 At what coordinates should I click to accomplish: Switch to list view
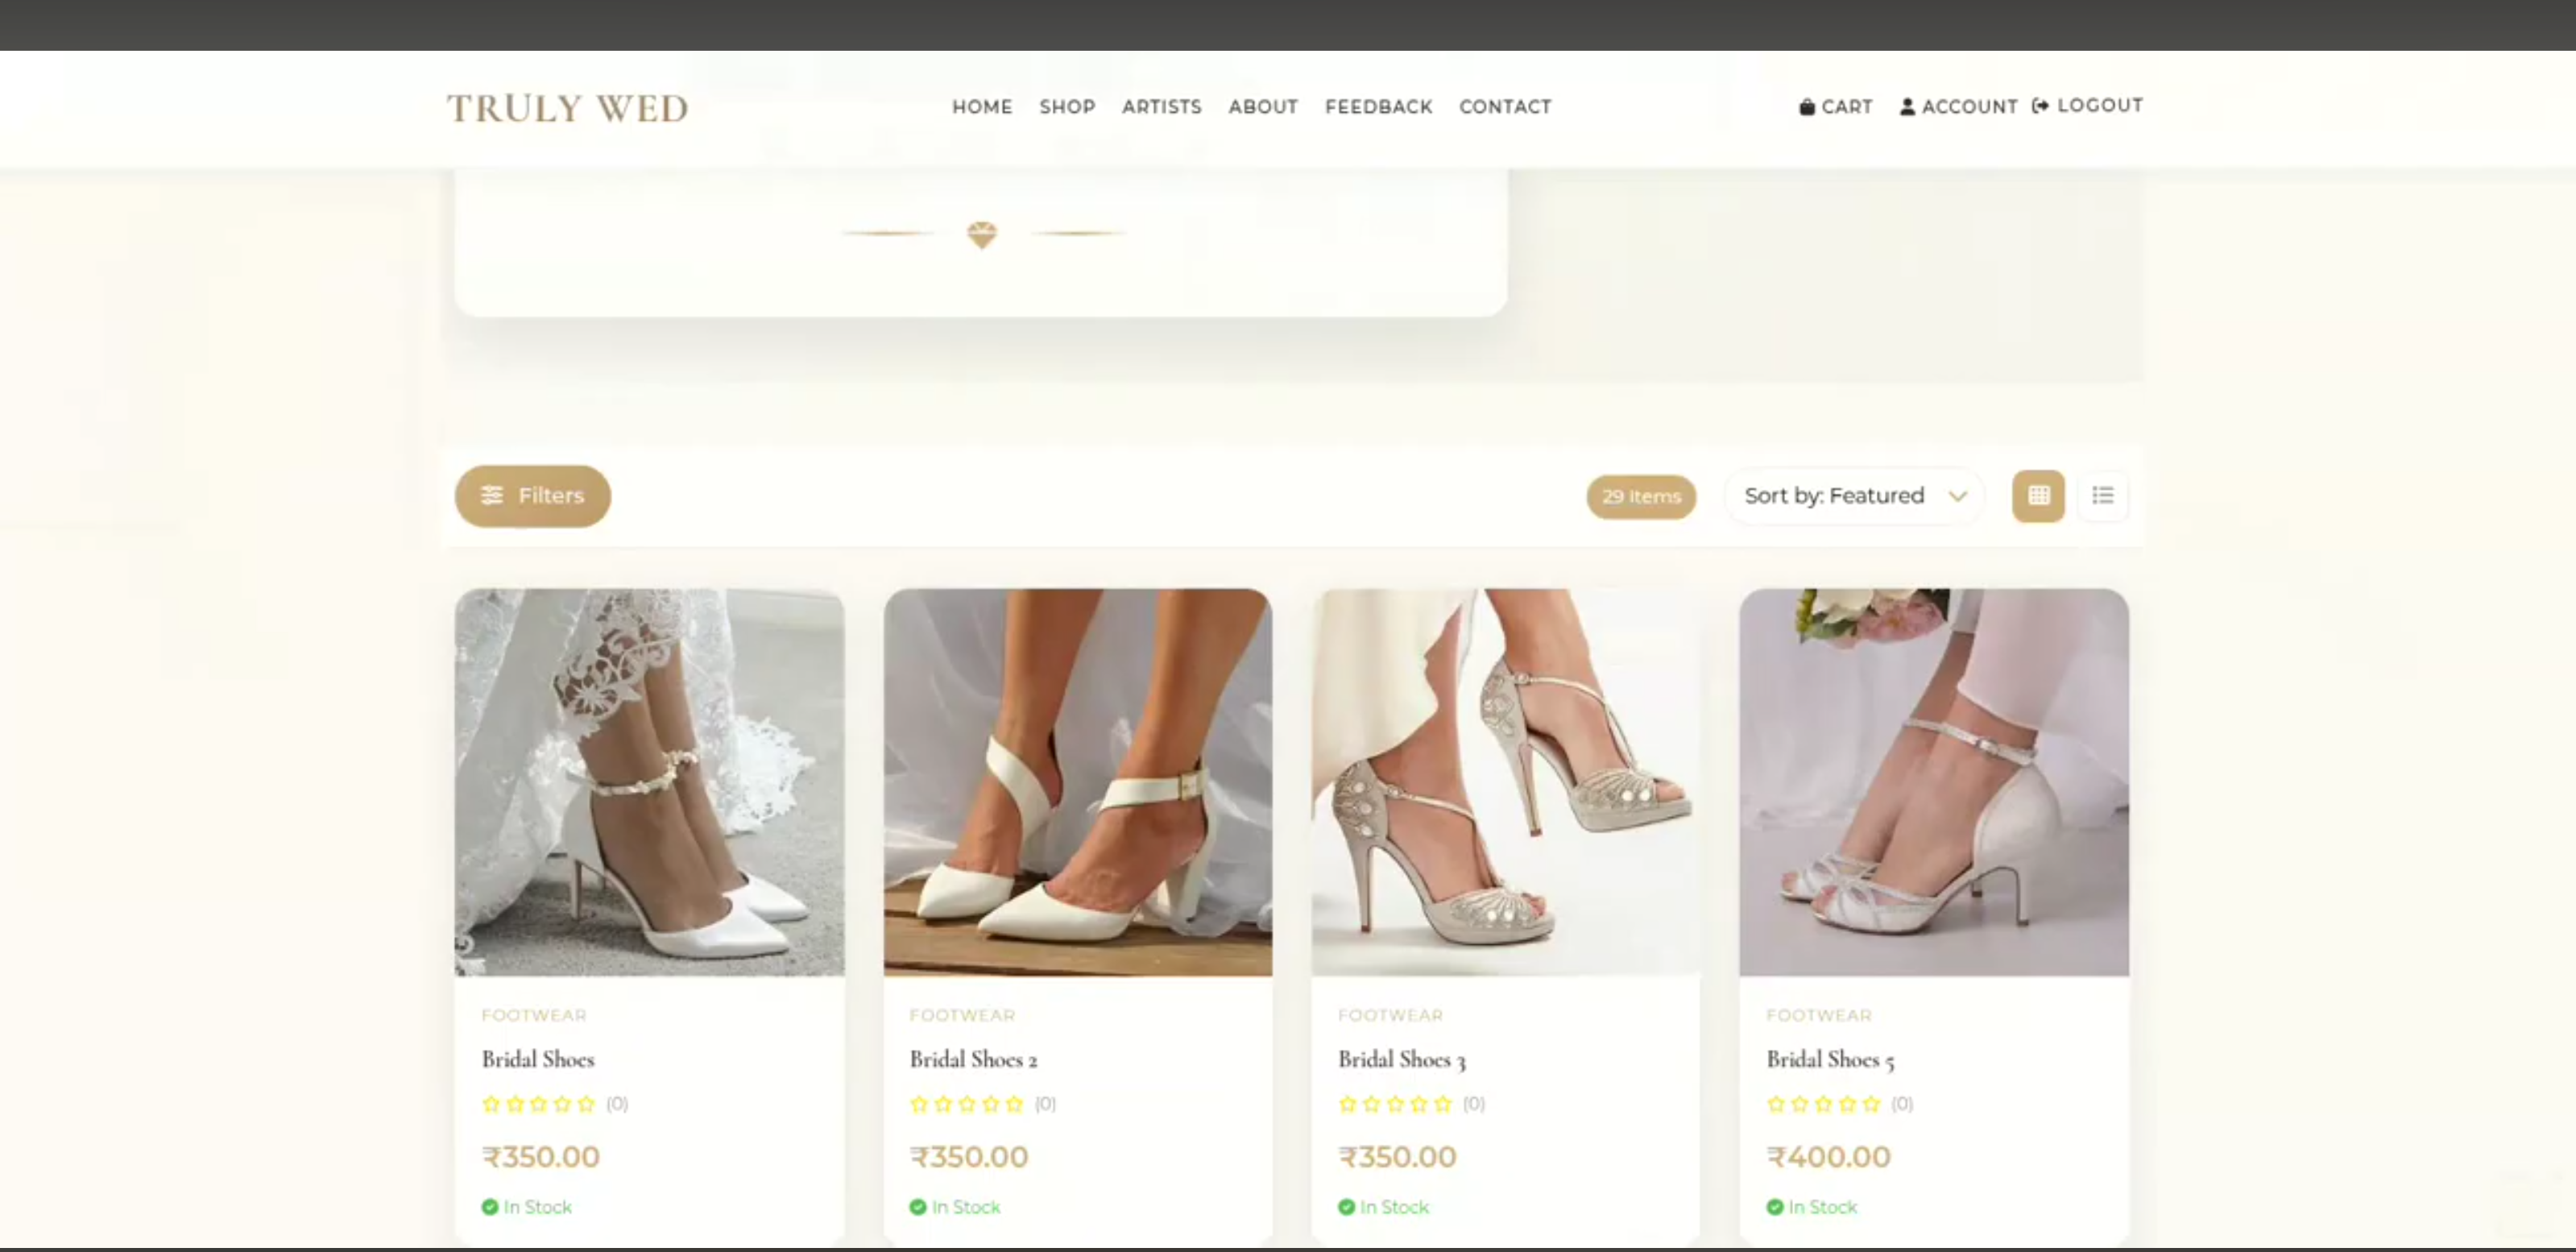[x=2103, y=496]
